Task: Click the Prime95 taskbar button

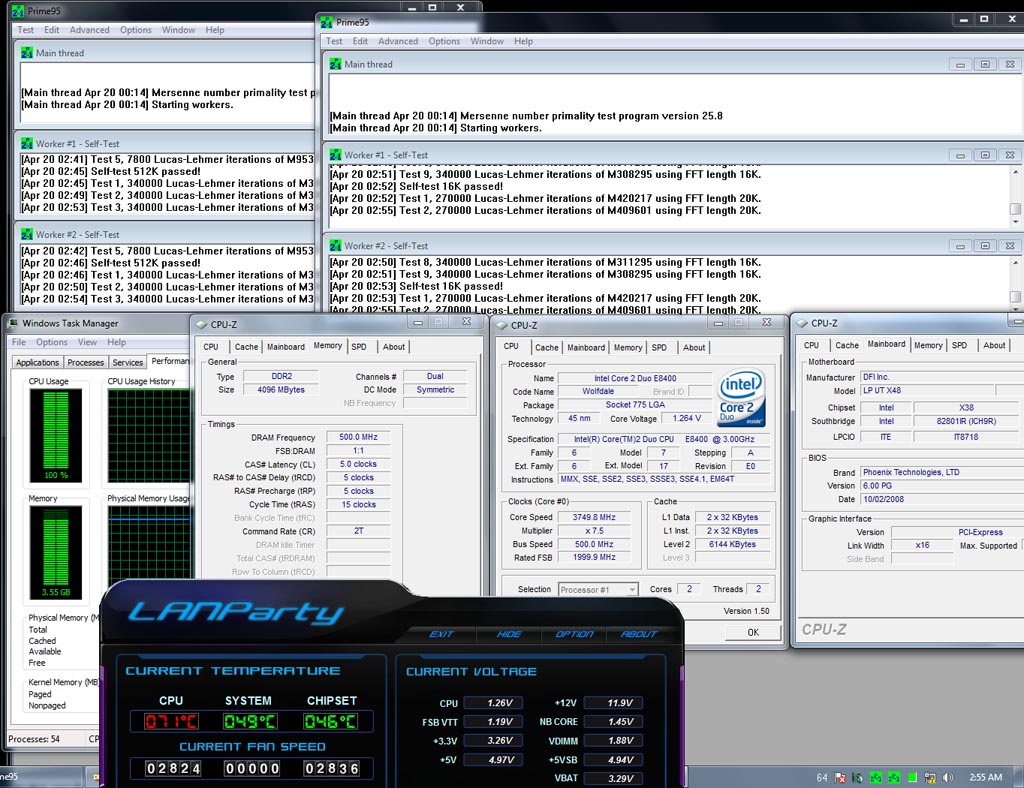Action: pos(42,777)
